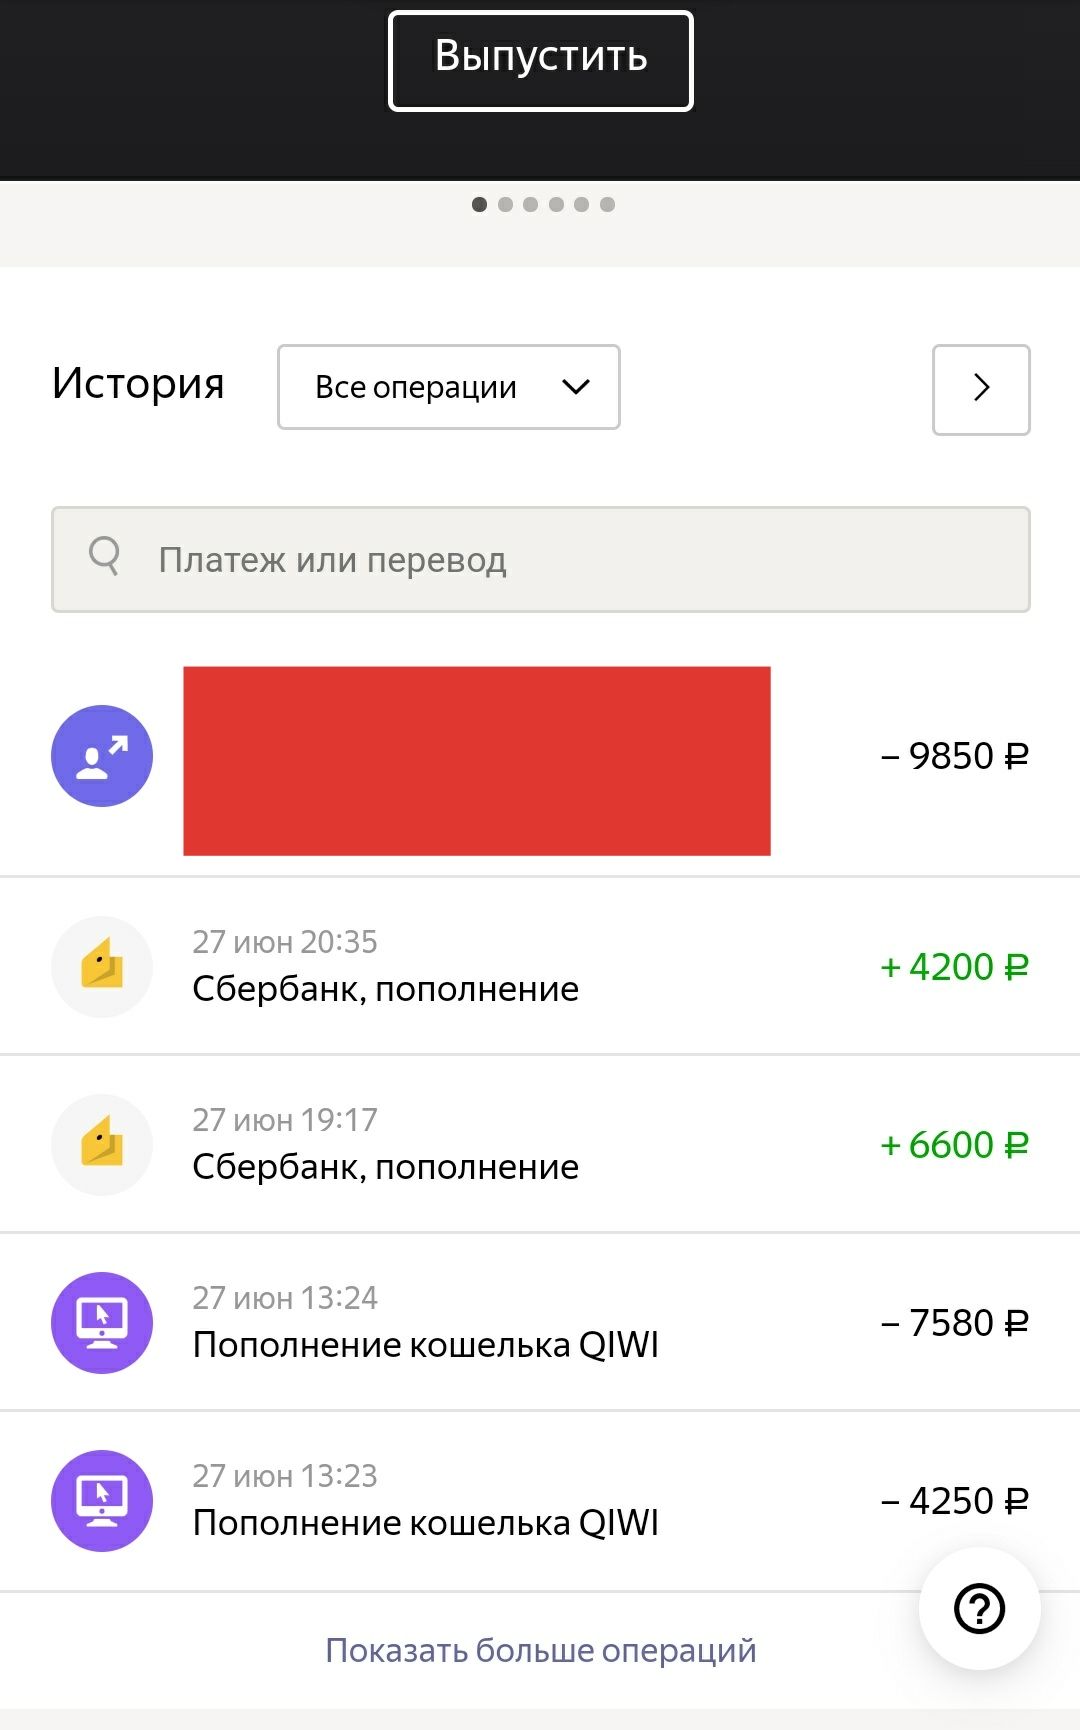Click the QIWI payment icon at 13:24
This screenshot has height=1730, width=1080.
(102, 1323)
